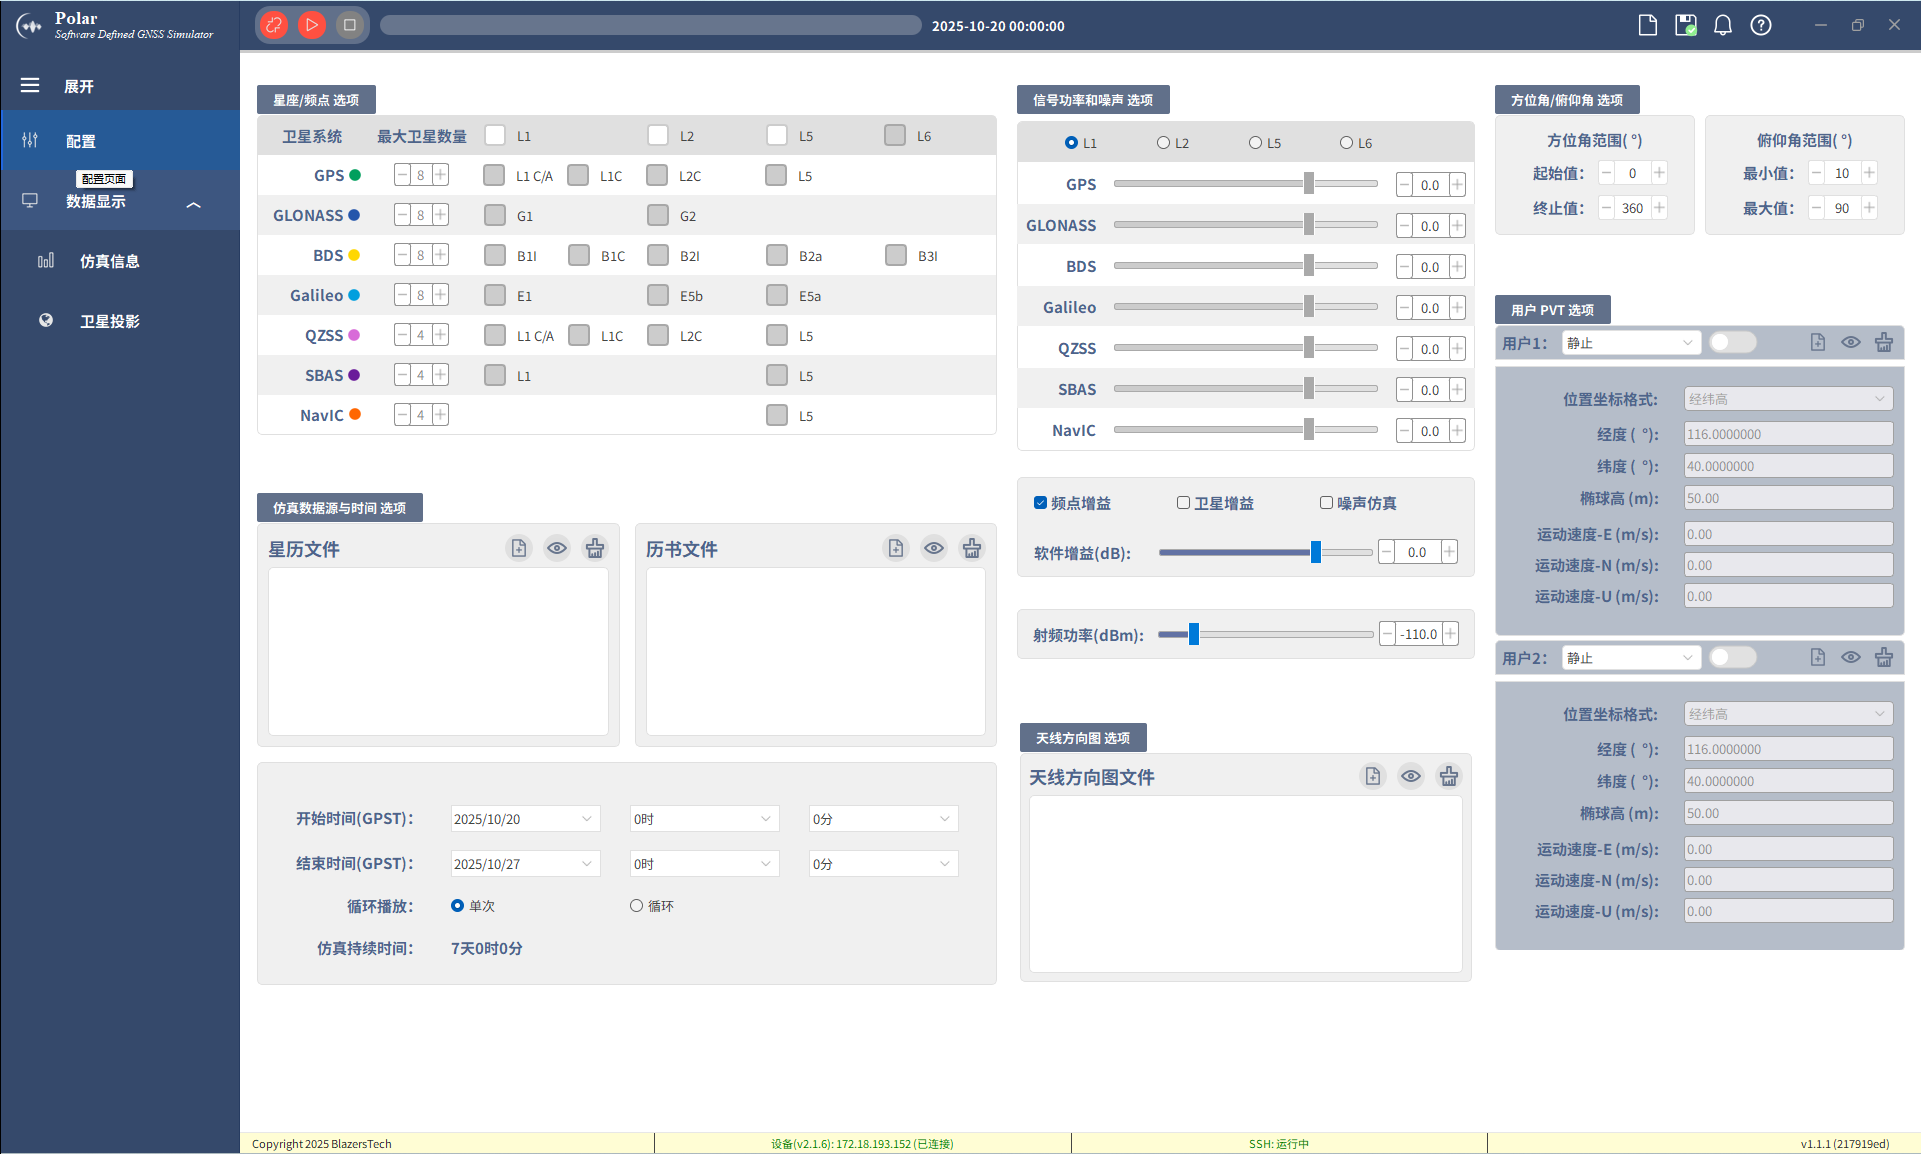Clear 用户2 with broom icon
The image size is (1921, 1154).
click(x=1884, y=657)
